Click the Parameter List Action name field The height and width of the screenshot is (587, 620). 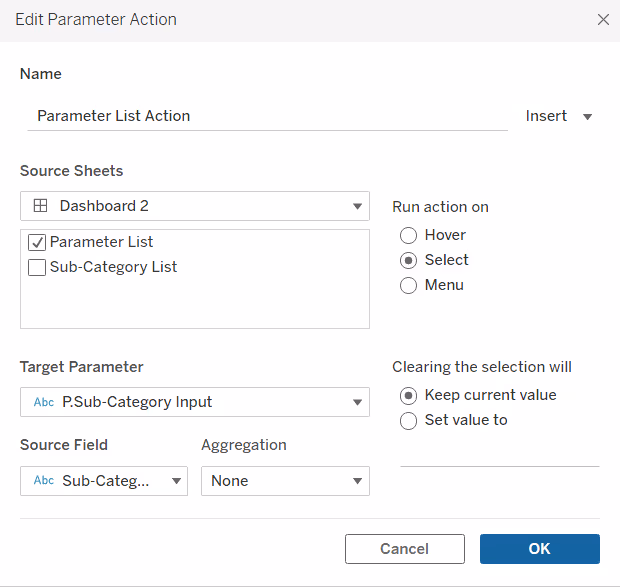[268, 116]
